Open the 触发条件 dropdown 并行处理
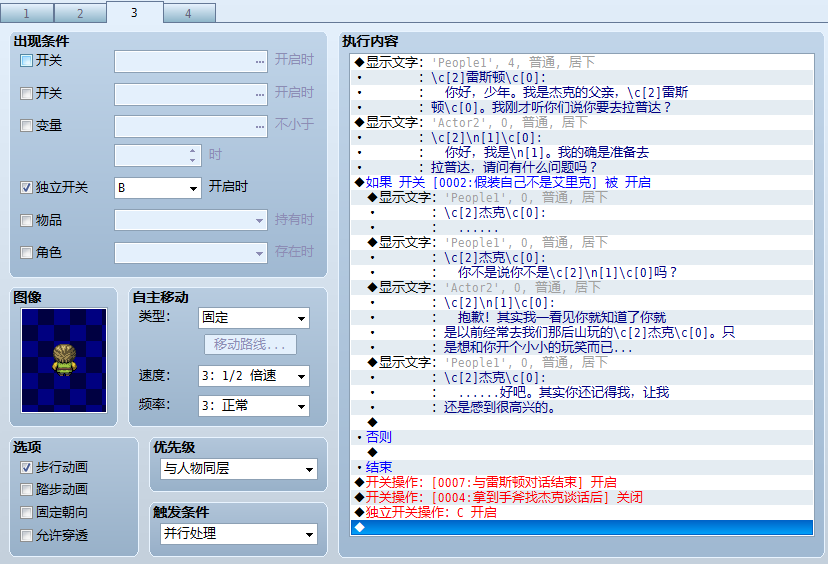 (239, 534)
